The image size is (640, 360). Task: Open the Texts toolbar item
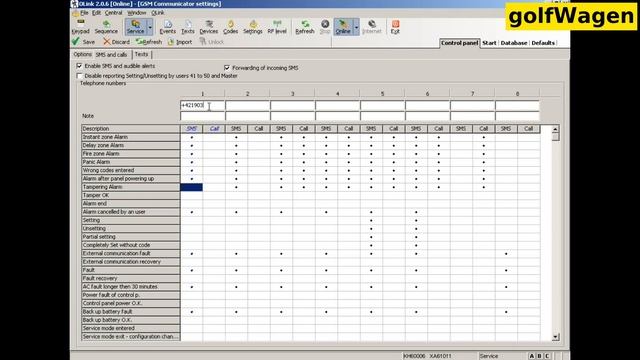[187, 27]
